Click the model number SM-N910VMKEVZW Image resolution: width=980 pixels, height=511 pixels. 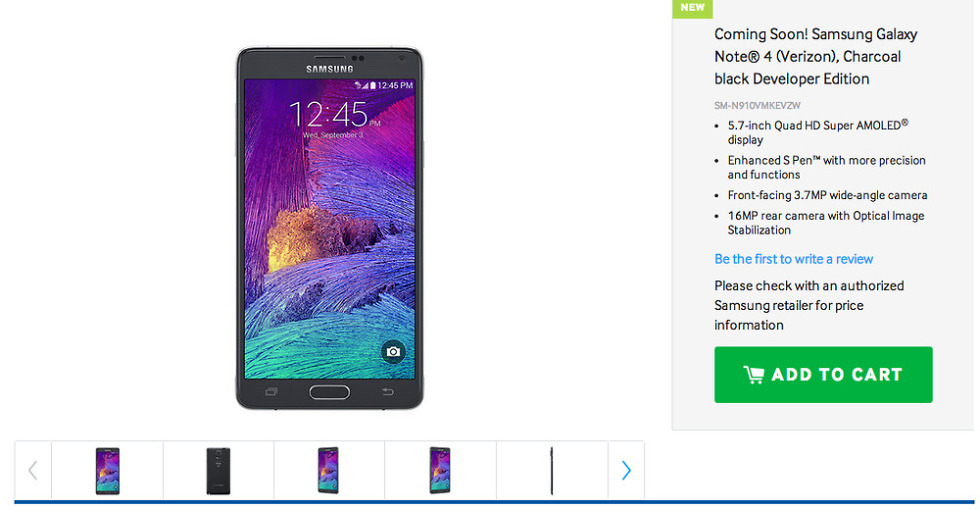pos(758,106)
